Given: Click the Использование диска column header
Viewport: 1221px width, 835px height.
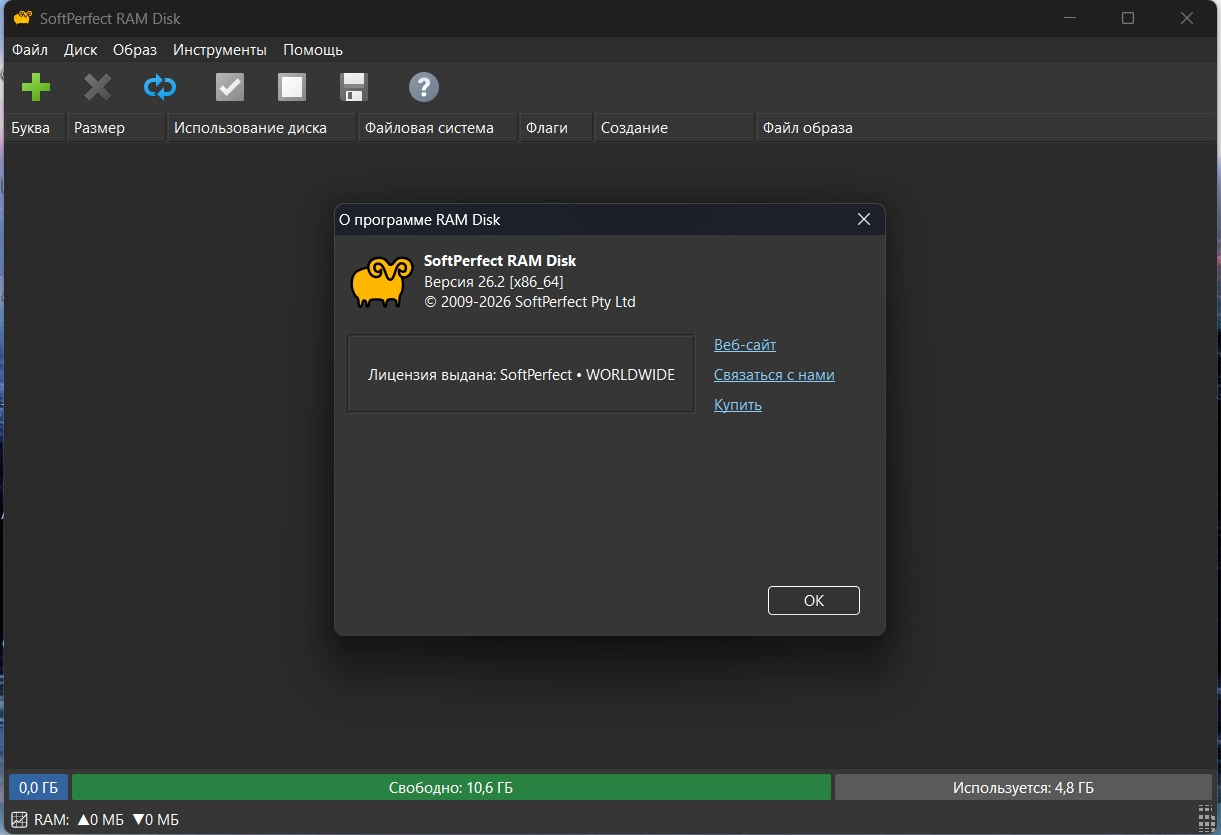Looking at the screenshot, I should pos(261,127).
